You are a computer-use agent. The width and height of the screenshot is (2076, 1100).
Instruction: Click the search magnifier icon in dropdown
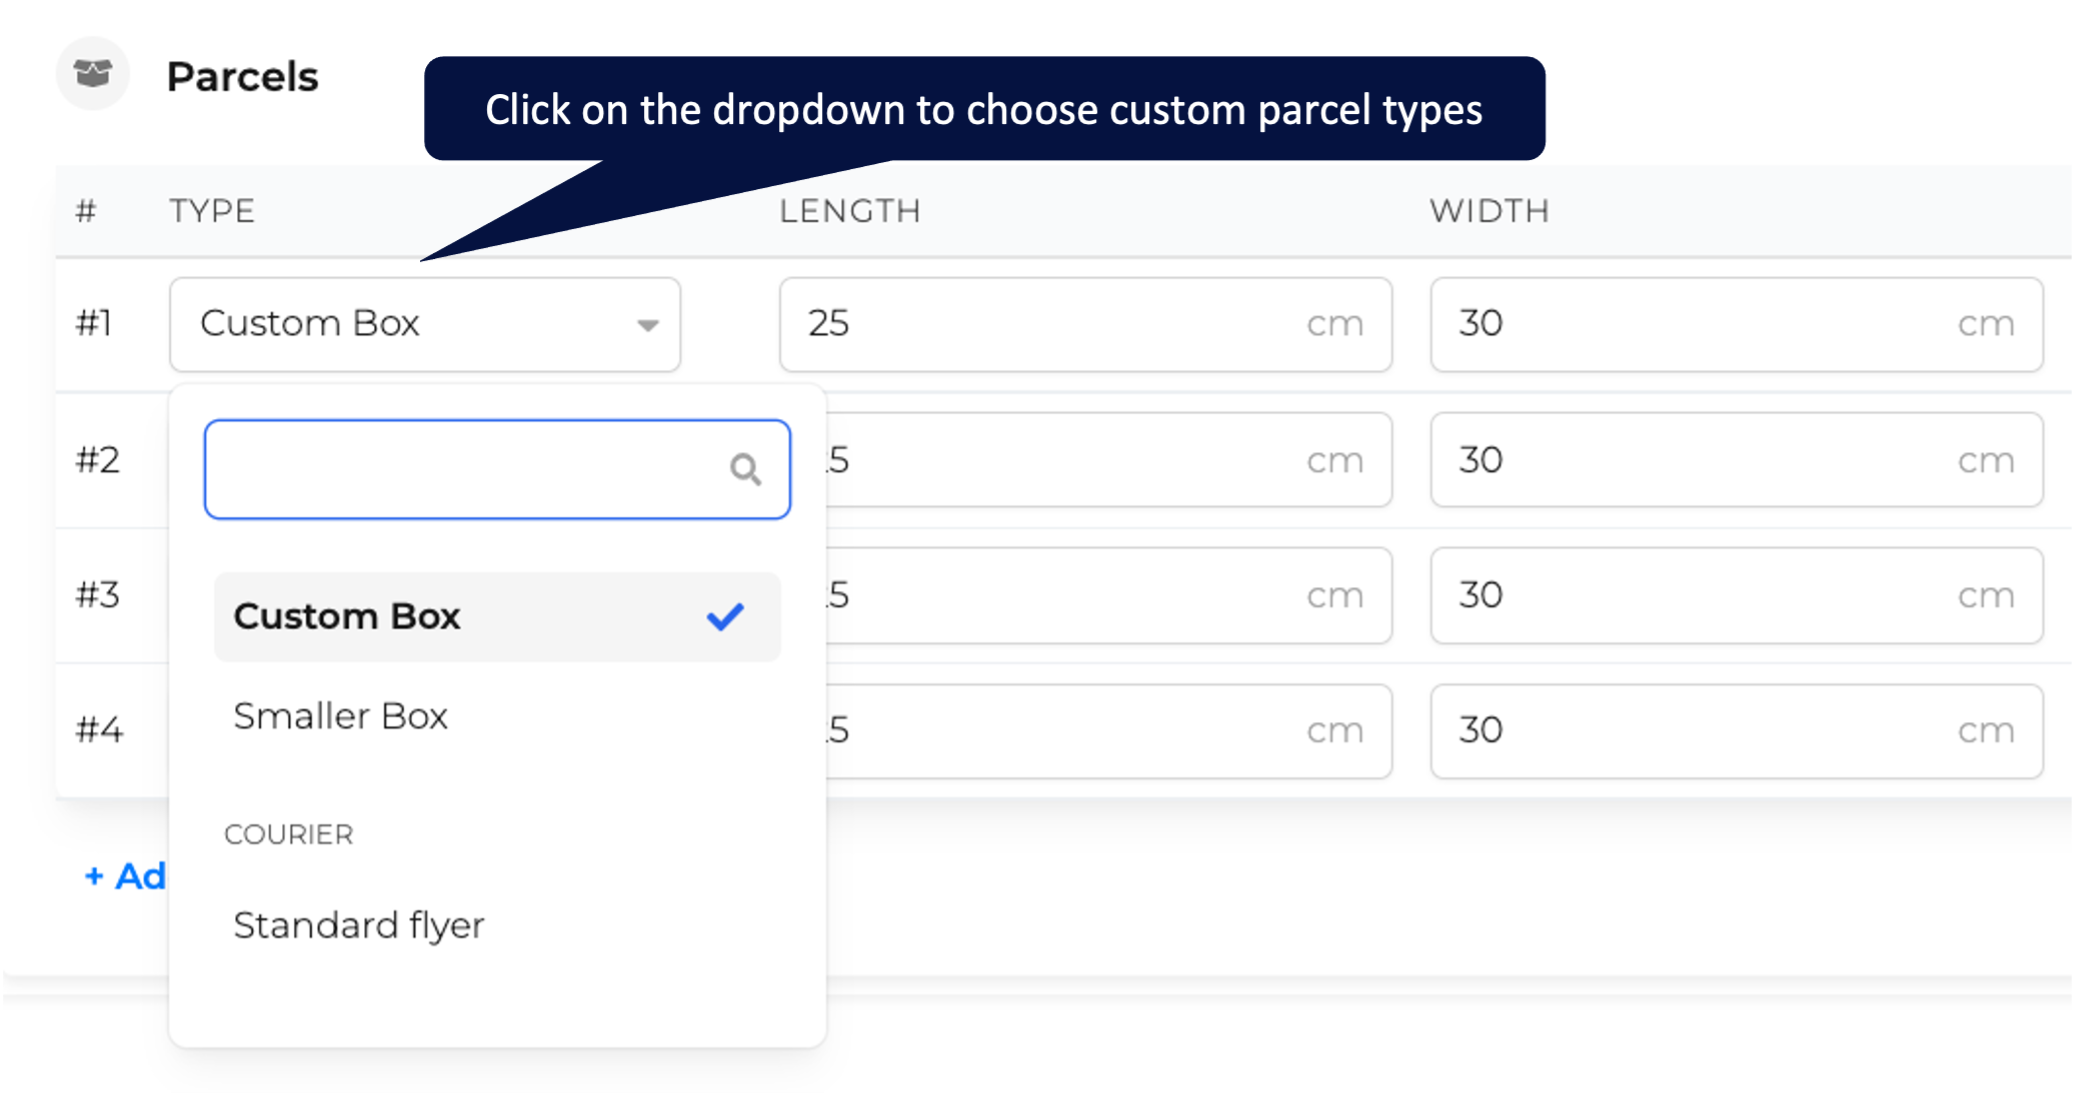[x=745, y=469]
